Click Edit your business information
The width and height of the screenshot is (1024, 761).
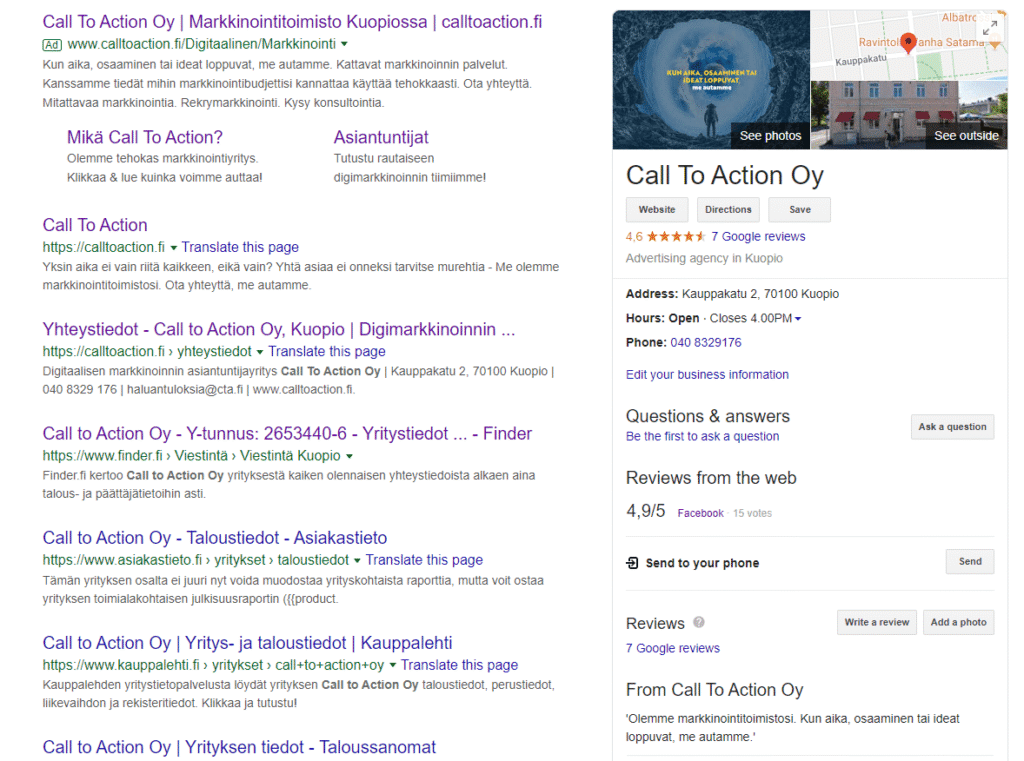coord(707,374)
